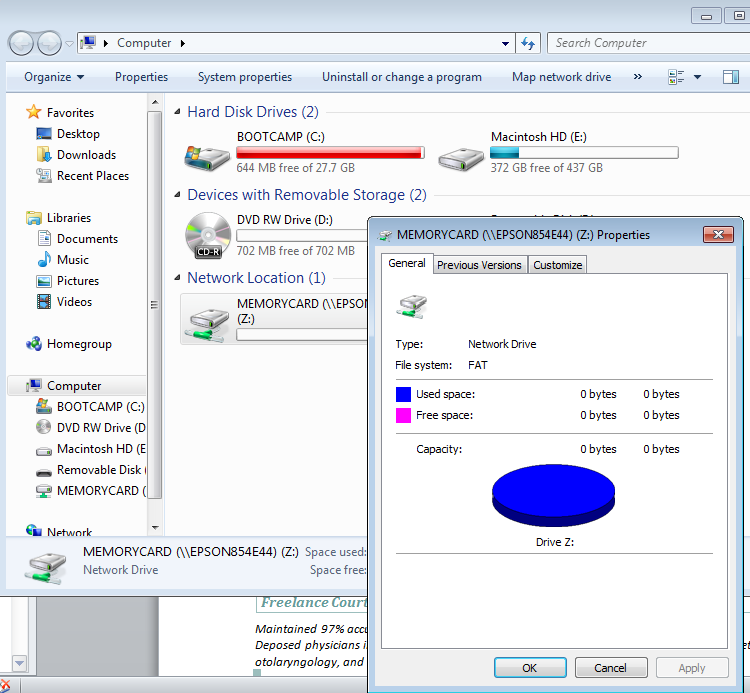Click the Macintosh HD usage bar
750x693 pixels.
click(x=584, y=153)
